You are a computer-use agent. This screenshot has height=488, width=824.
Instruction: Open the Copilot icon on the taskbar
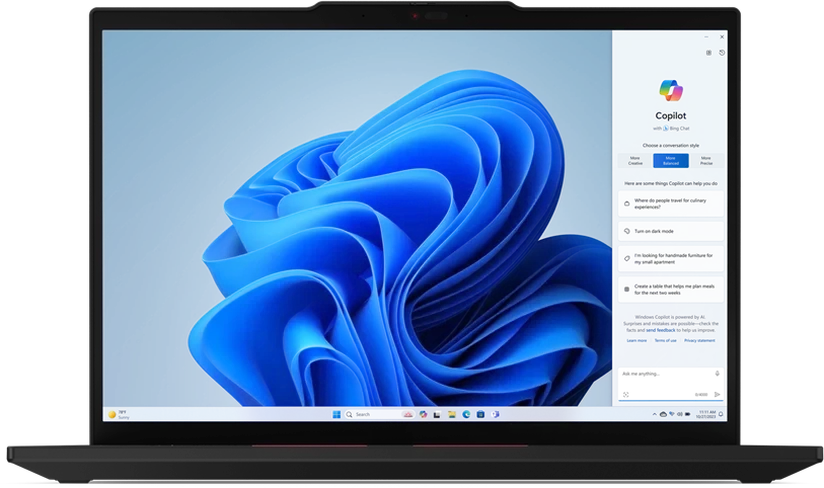click(423, 414)
